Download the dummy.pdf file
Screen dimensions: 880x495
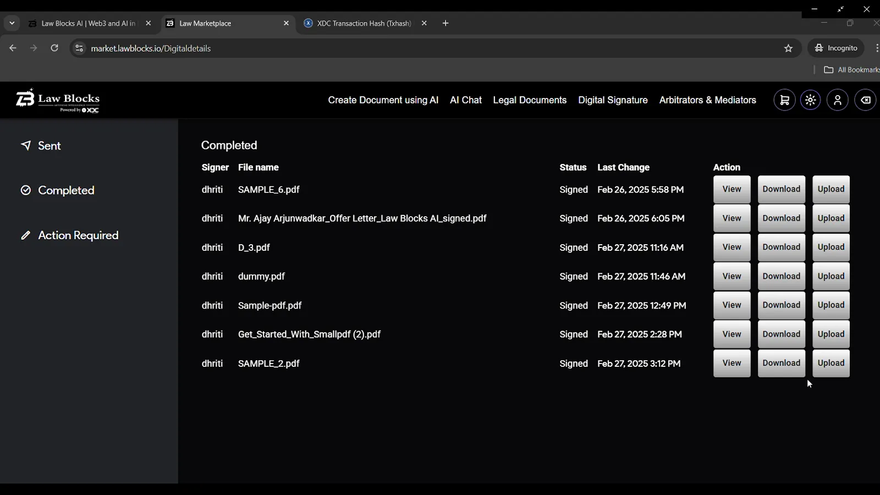[x=781, y=276]
